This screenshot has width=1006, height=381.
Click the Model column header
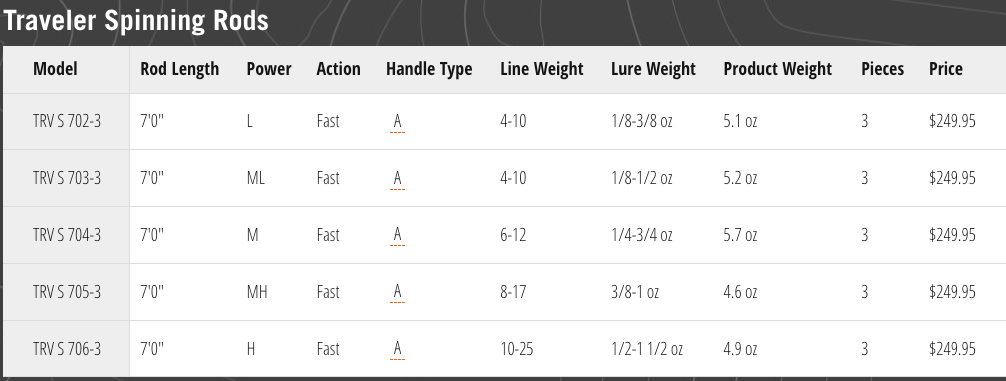coord(55,69)
